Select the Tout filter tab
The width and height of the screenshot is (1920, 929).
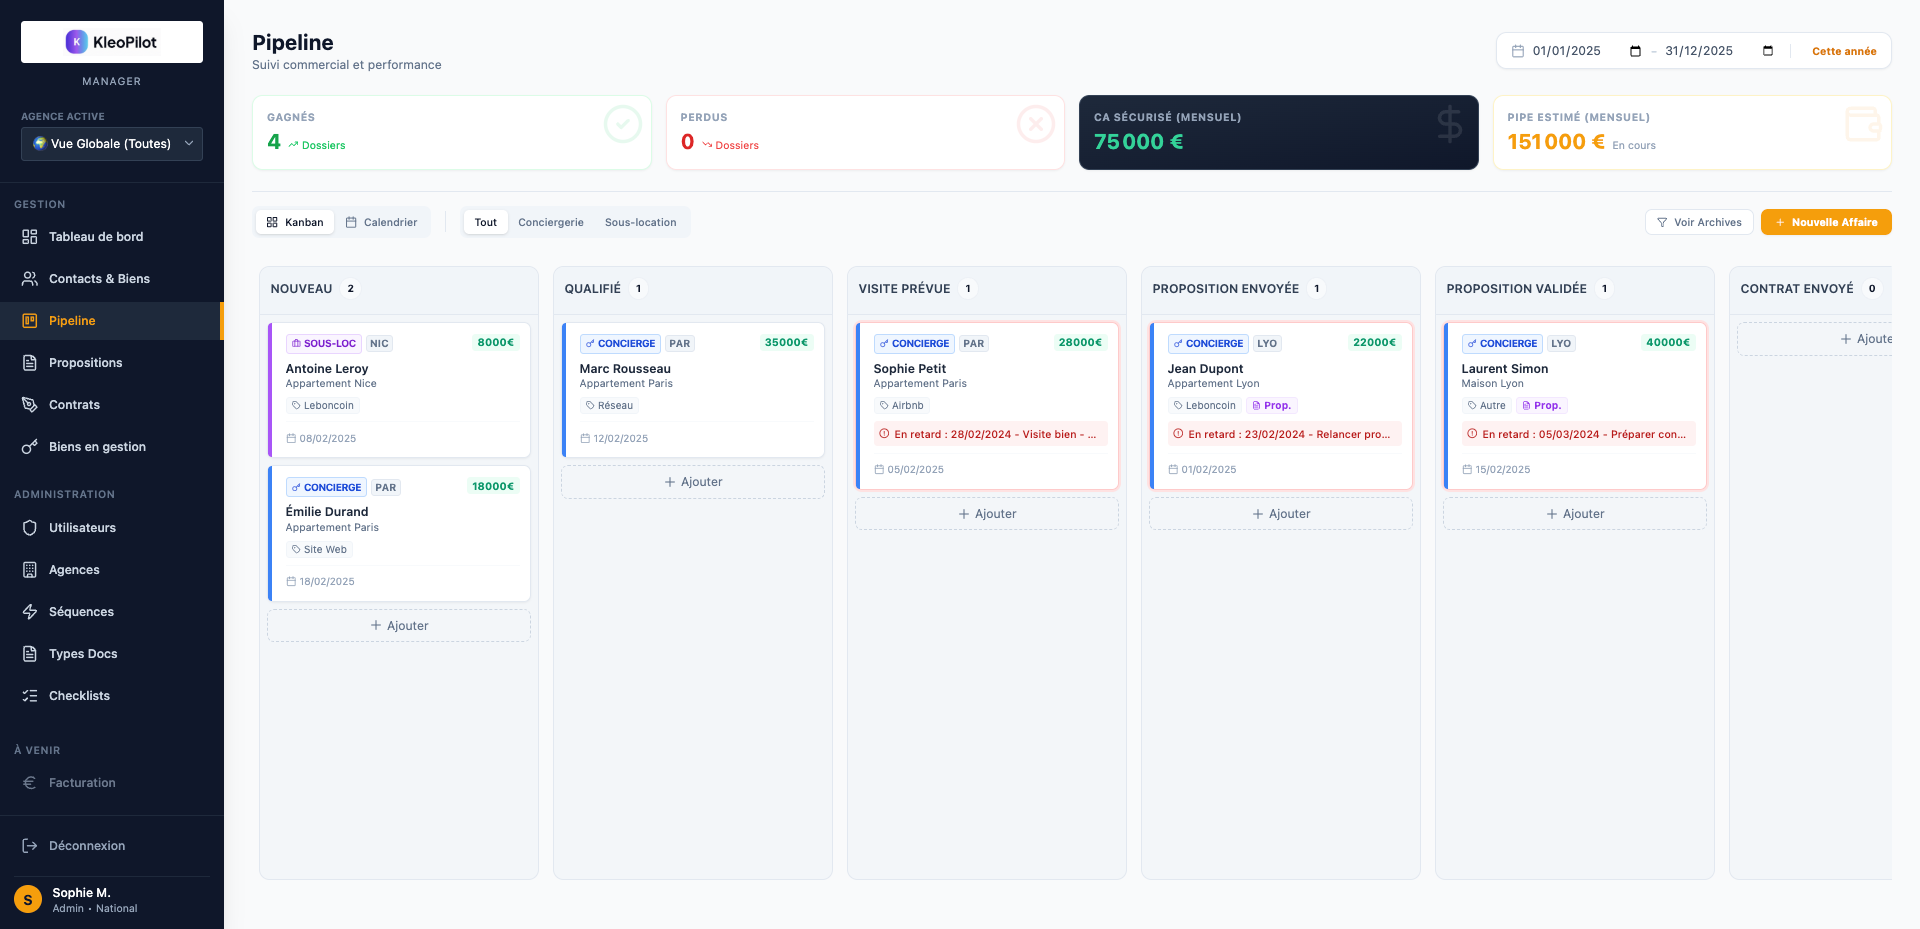coord(485,222)
